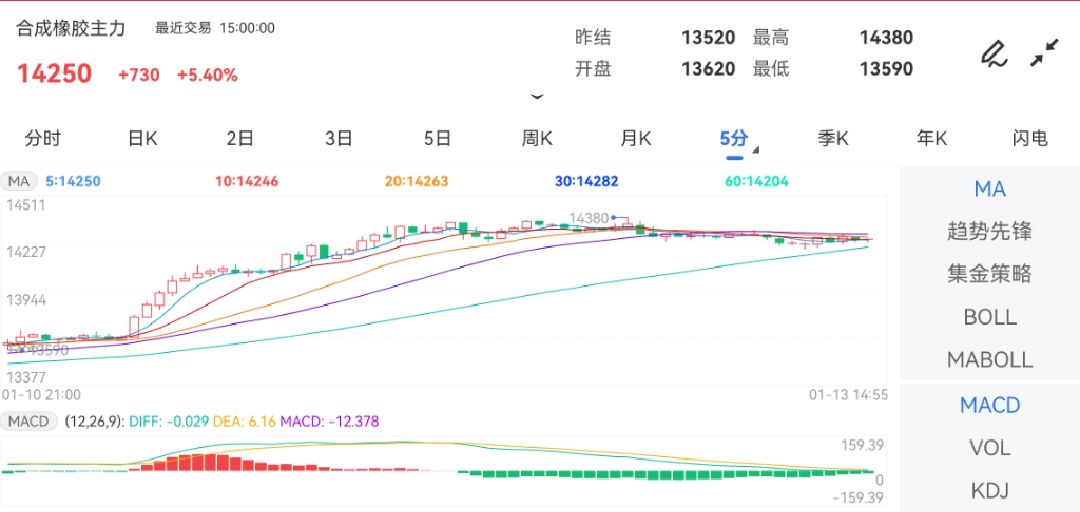Click the MA 30:14282 legend value
This screenshot has width=1080, height=512.
pyautogui.click(x=587, y=182)
